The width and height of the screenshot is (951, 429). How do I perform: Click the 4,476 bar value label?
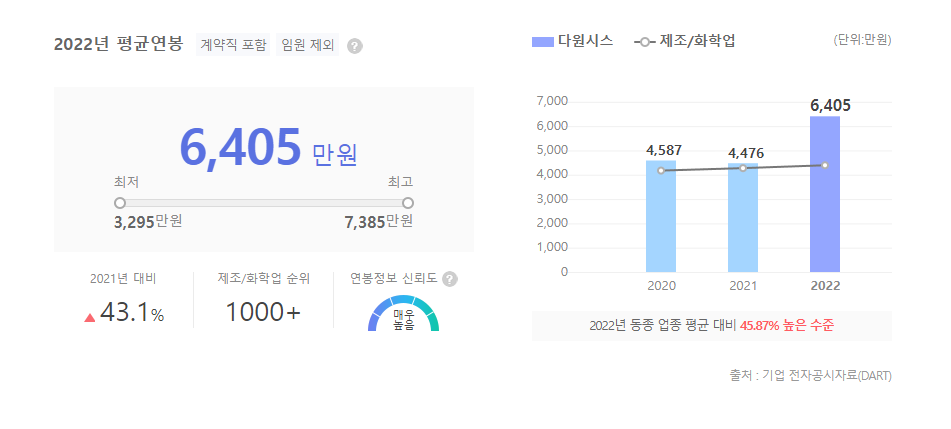tap(746, 153)
